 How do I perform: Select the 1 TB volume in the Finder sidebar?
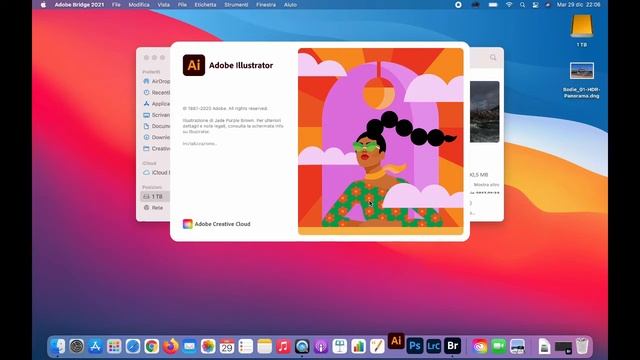(156, 197)
